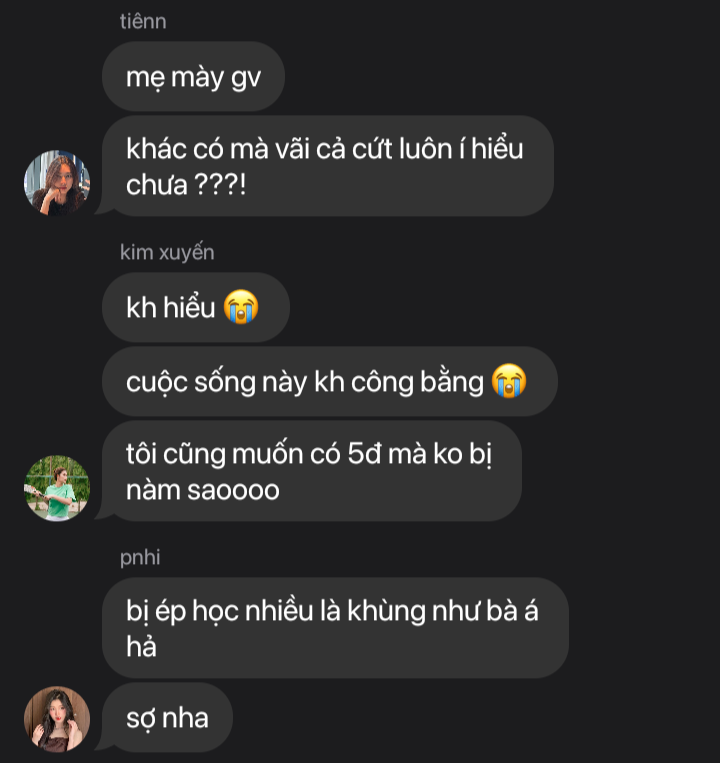Viewport: 720px width, 763px height.
Task: Click the sender name "kim xuyến"
Action: (167, 253)
